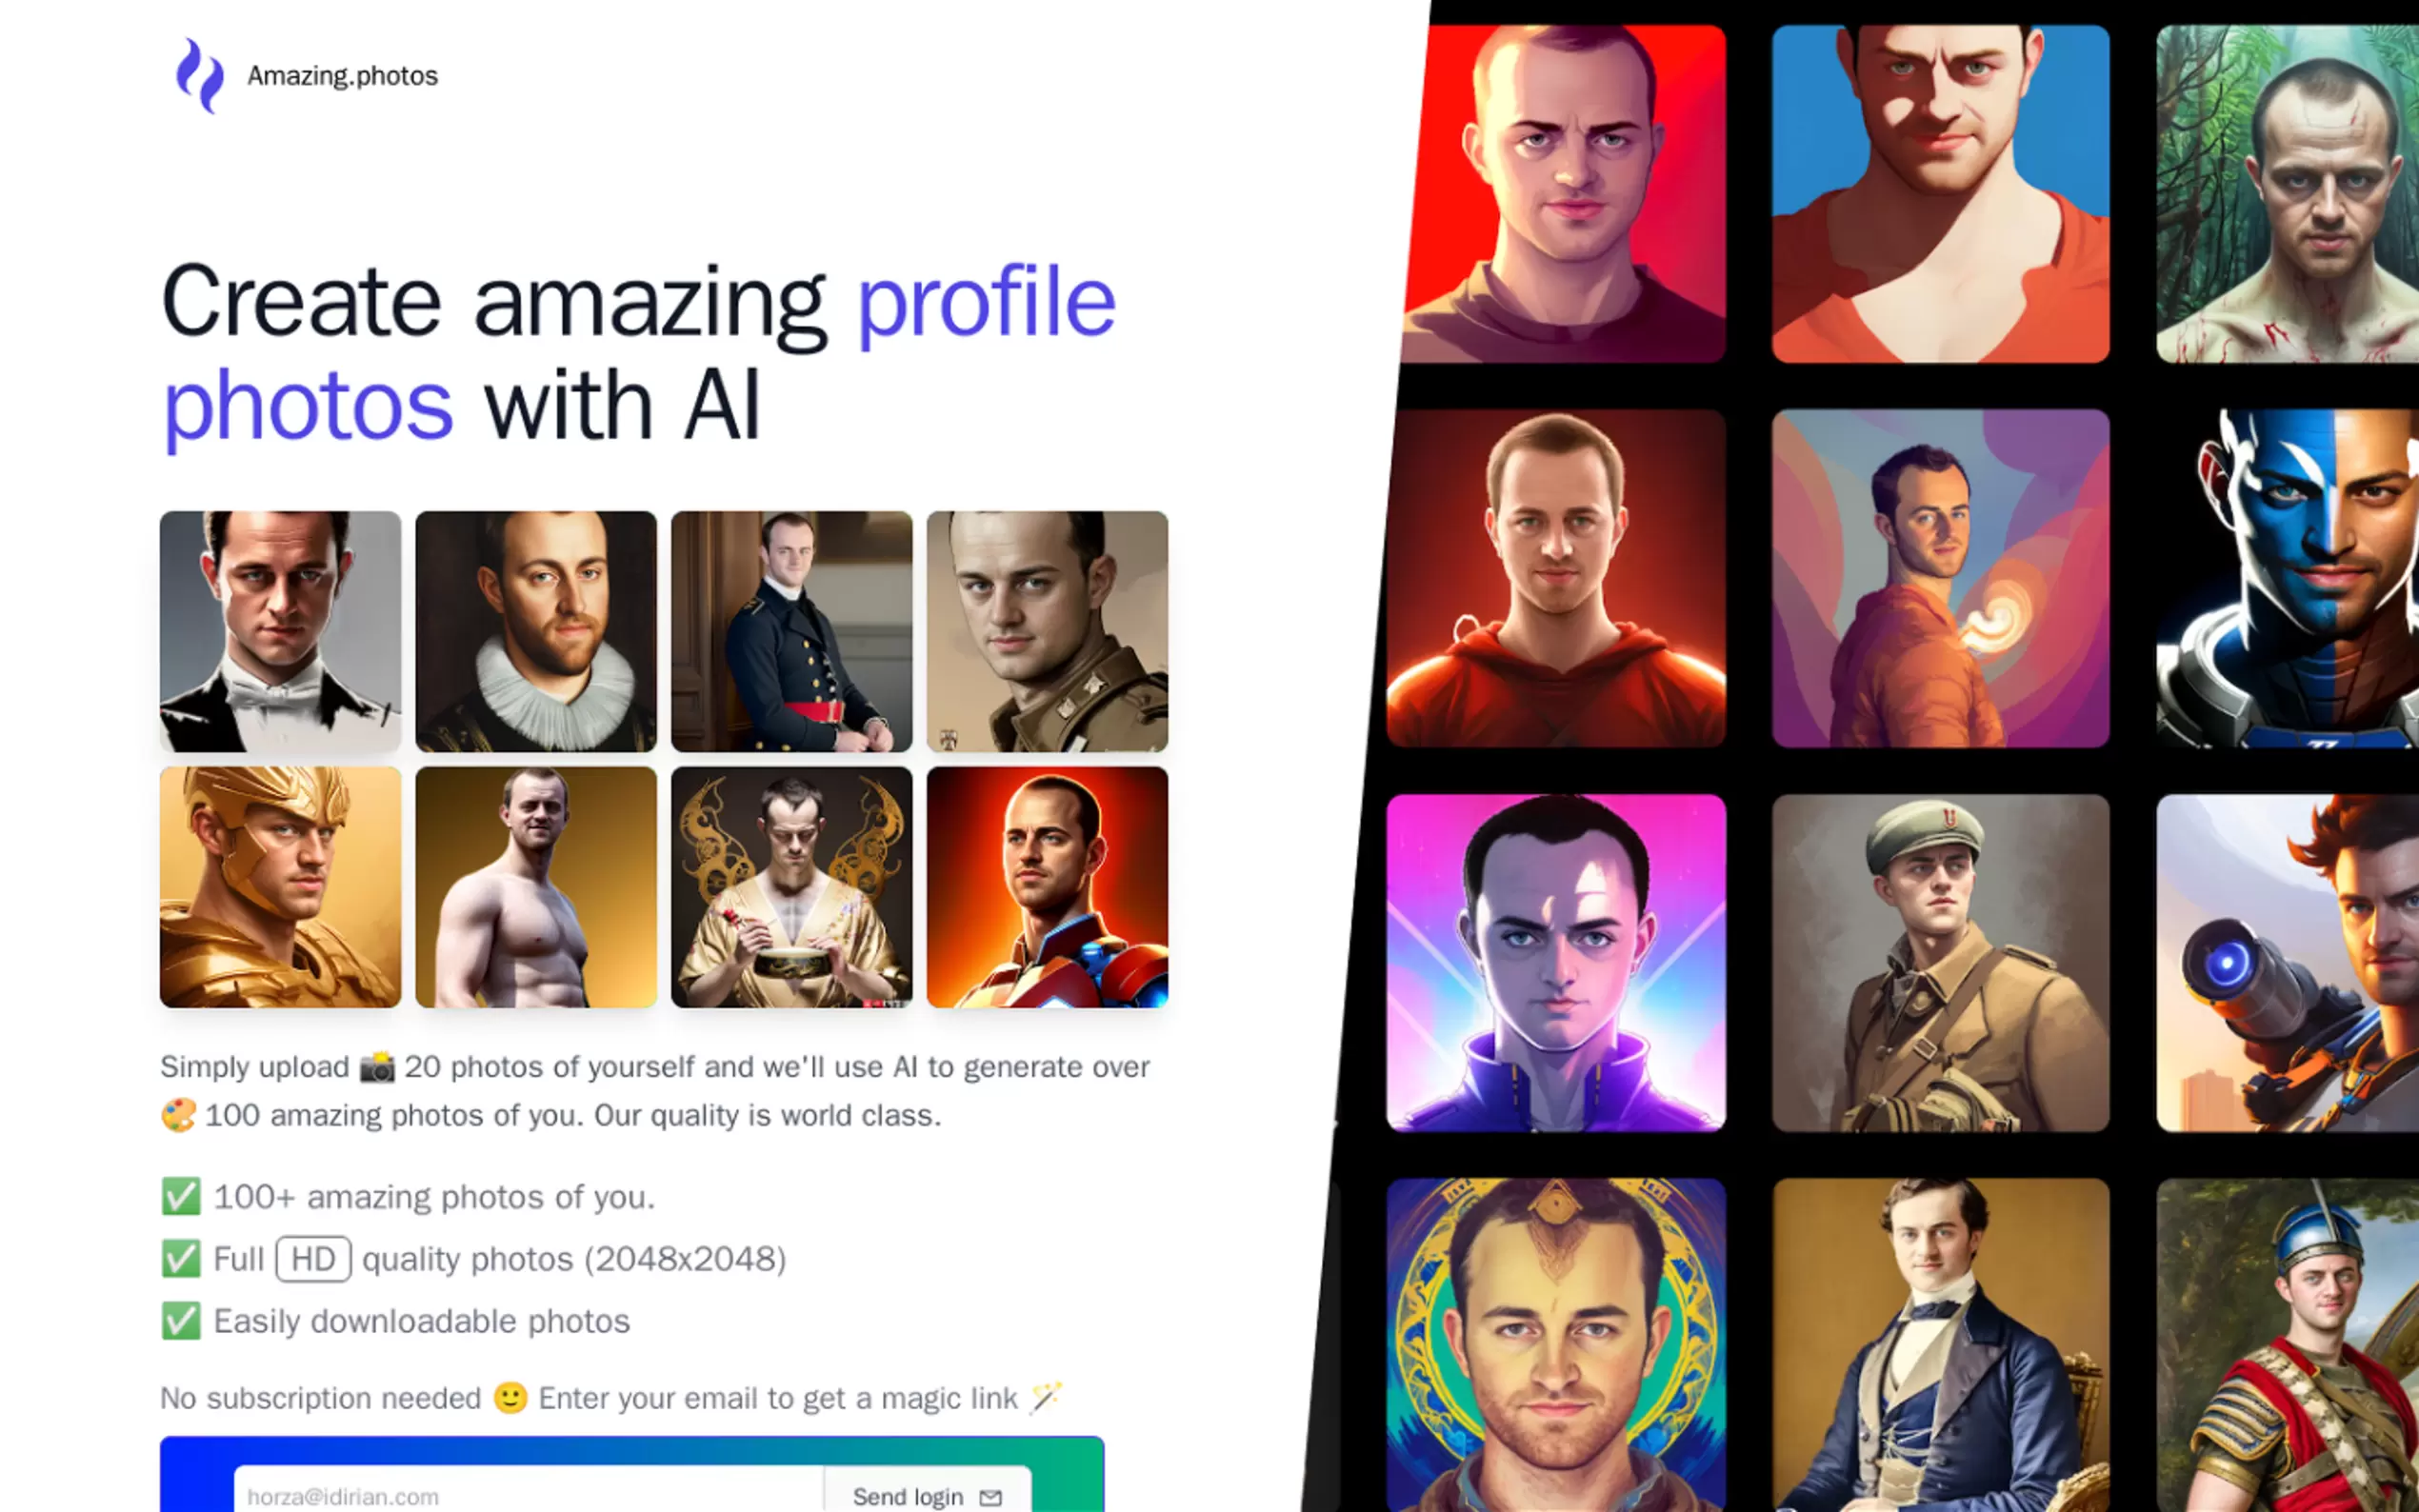Open the Amazing.photos brand name link
Image resolution: width=2419 pixels, height=1512 pixels.
point(342,76)
